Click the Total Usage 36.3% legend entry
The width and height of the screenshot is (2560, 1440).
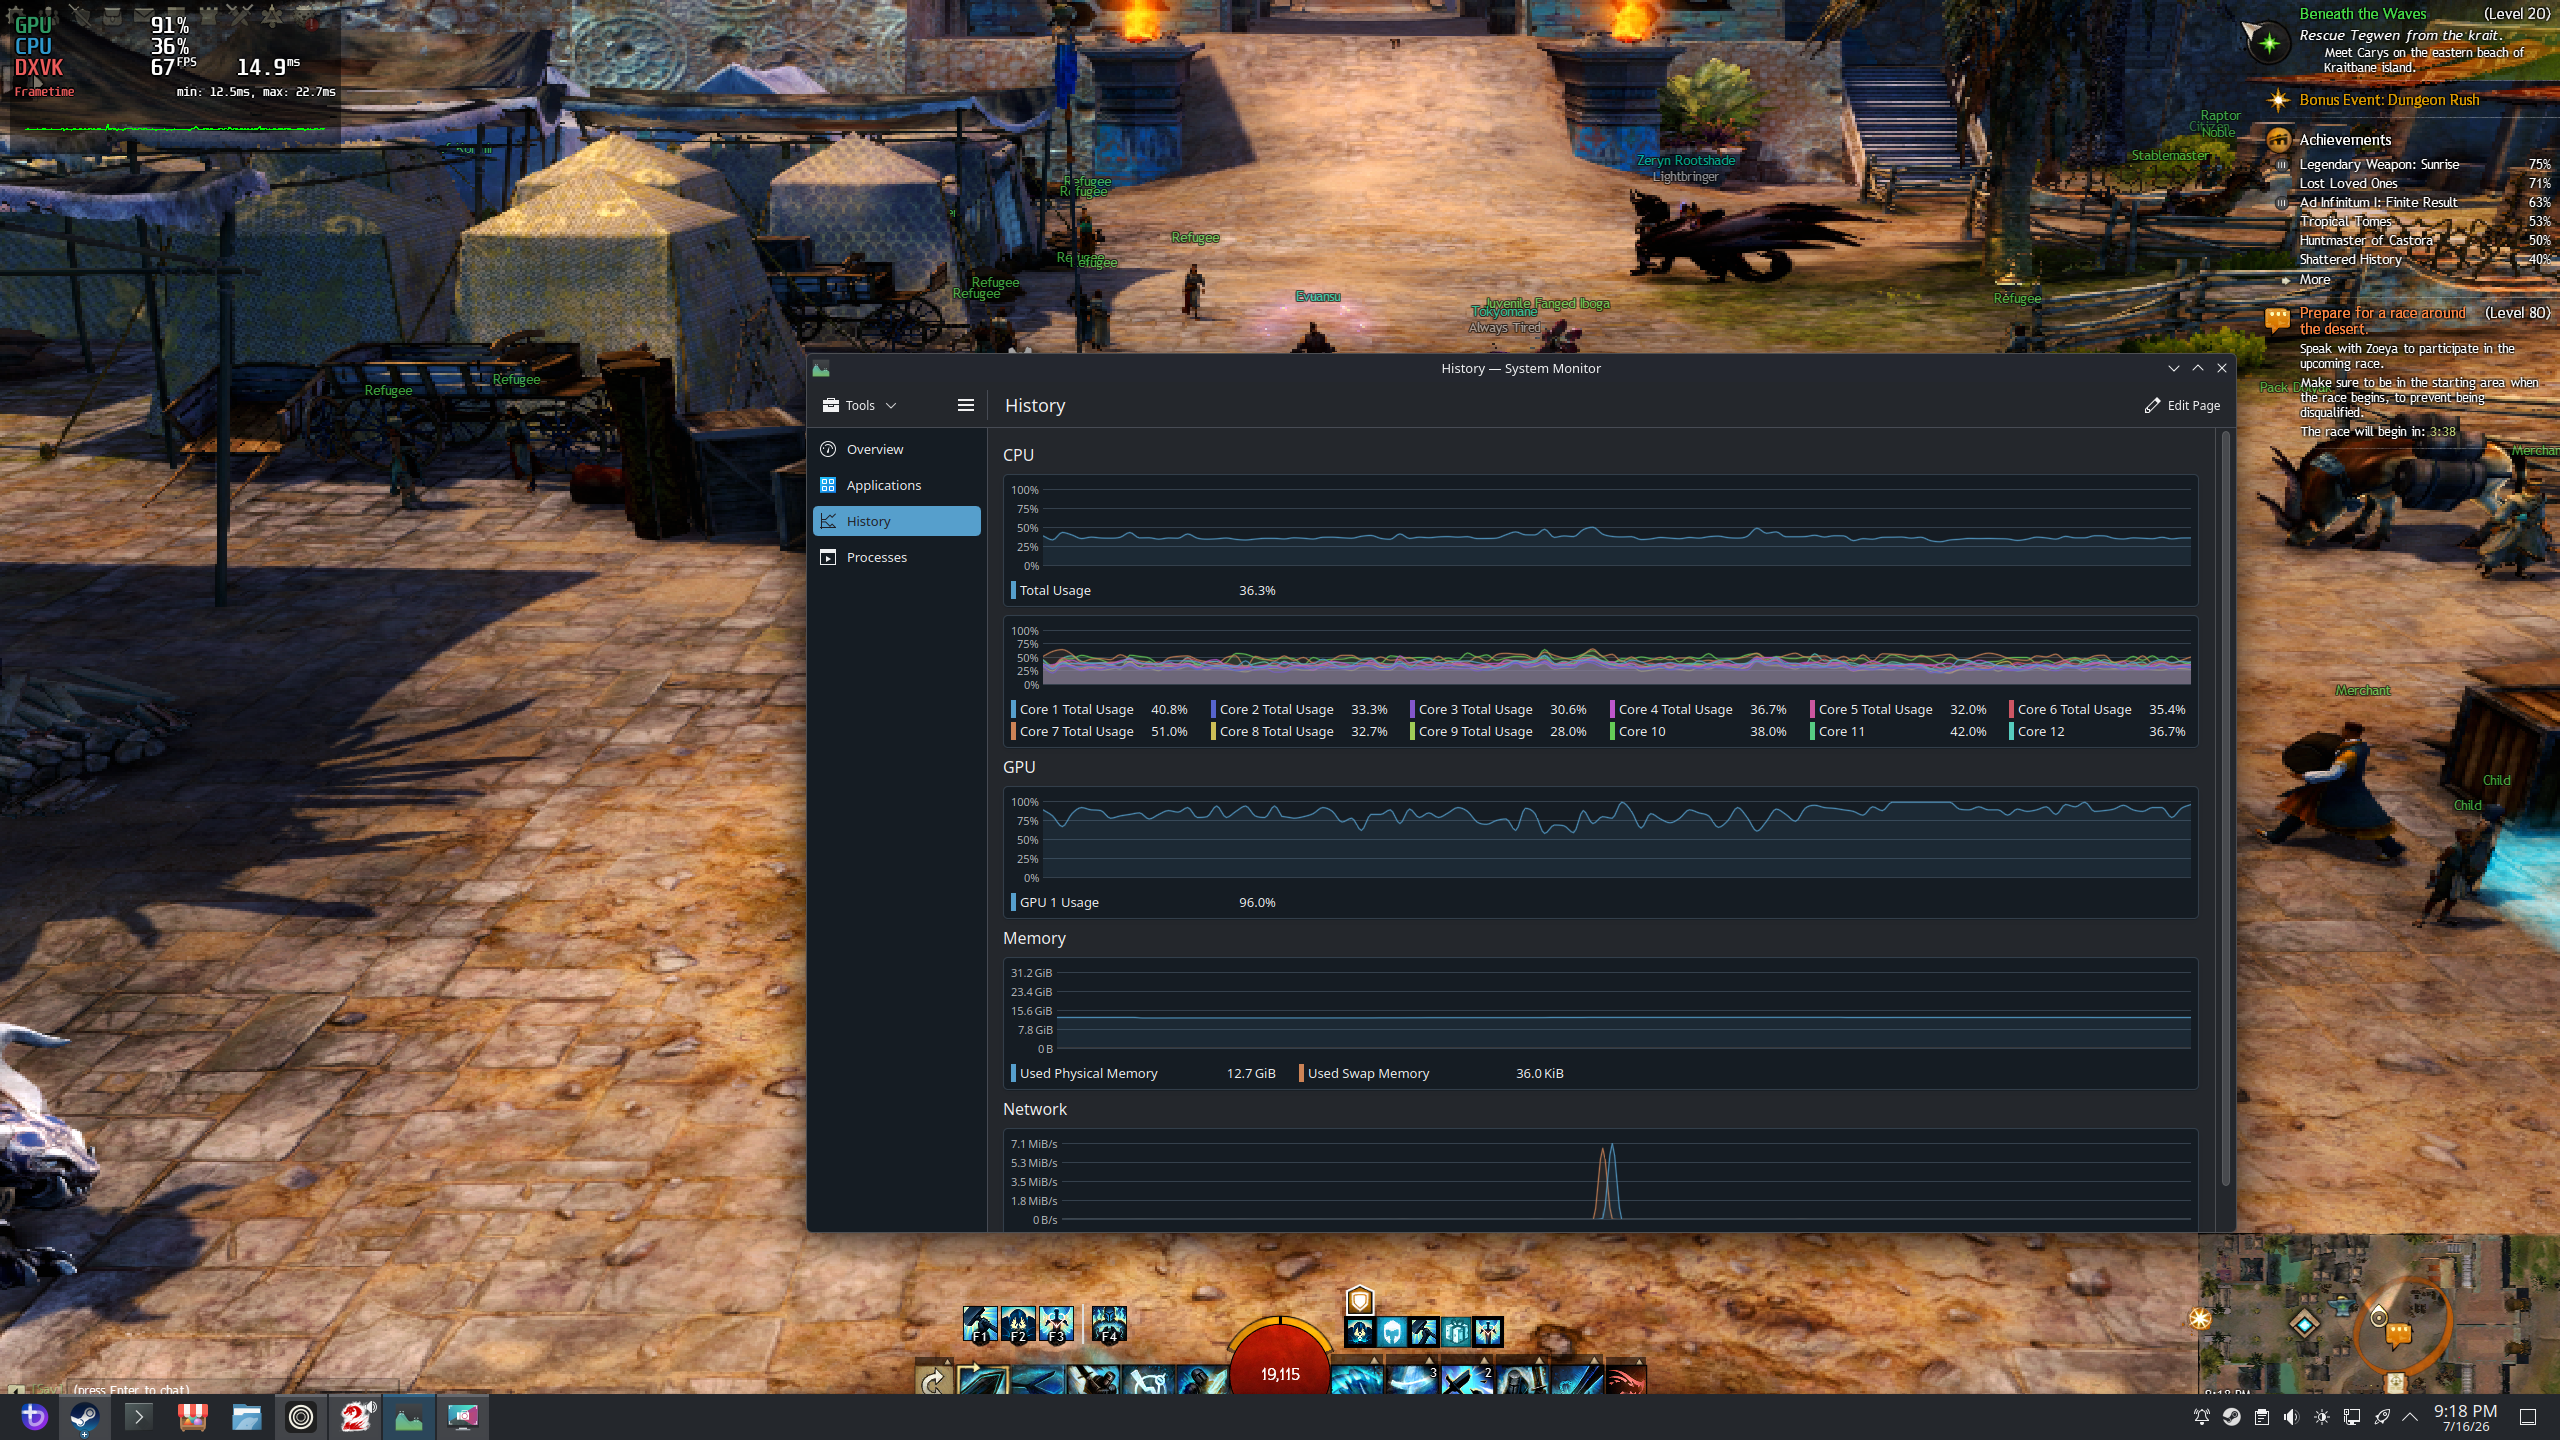pos(1143,590)
